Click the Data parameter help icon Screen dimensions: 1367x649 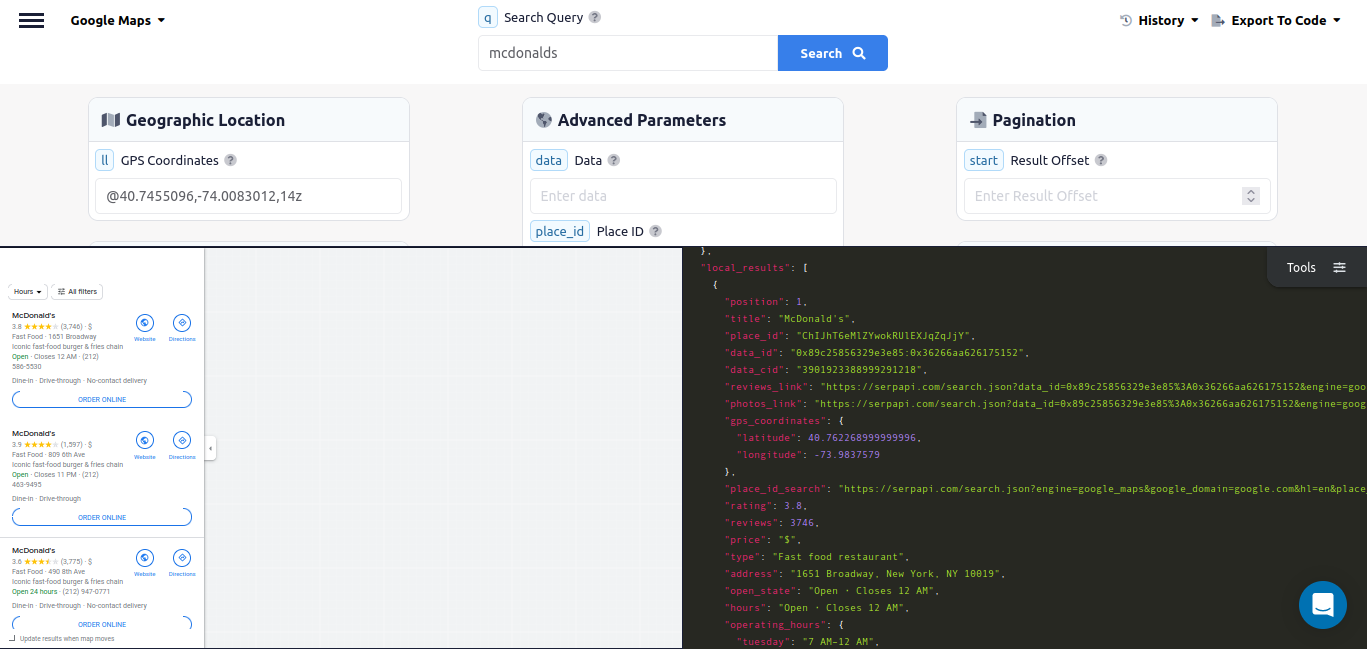point(614,160)
